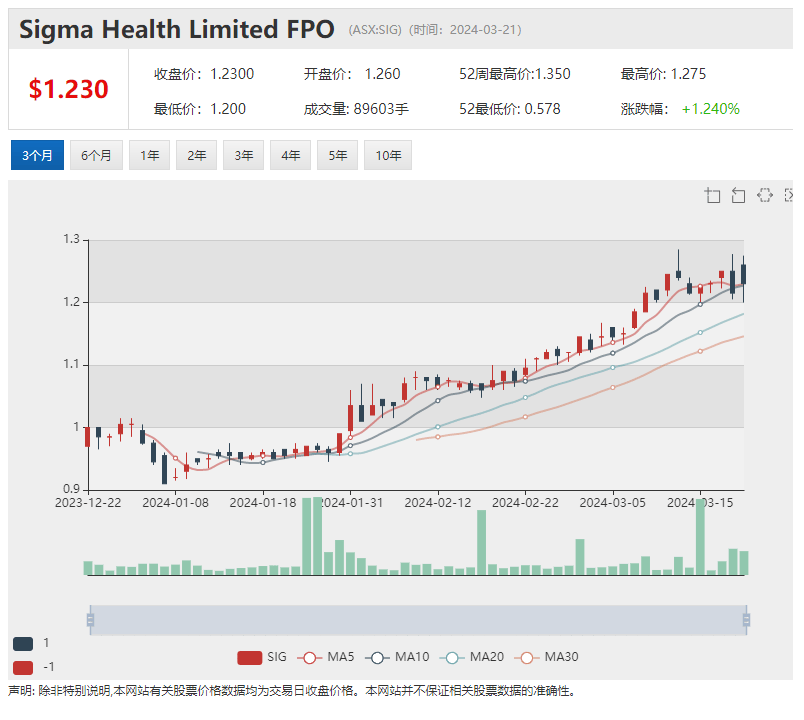The width and height of the screenshot is (804, 720).
Task: Click the restore chart icon
Action: pyautogui.click(x=763, y=197)
